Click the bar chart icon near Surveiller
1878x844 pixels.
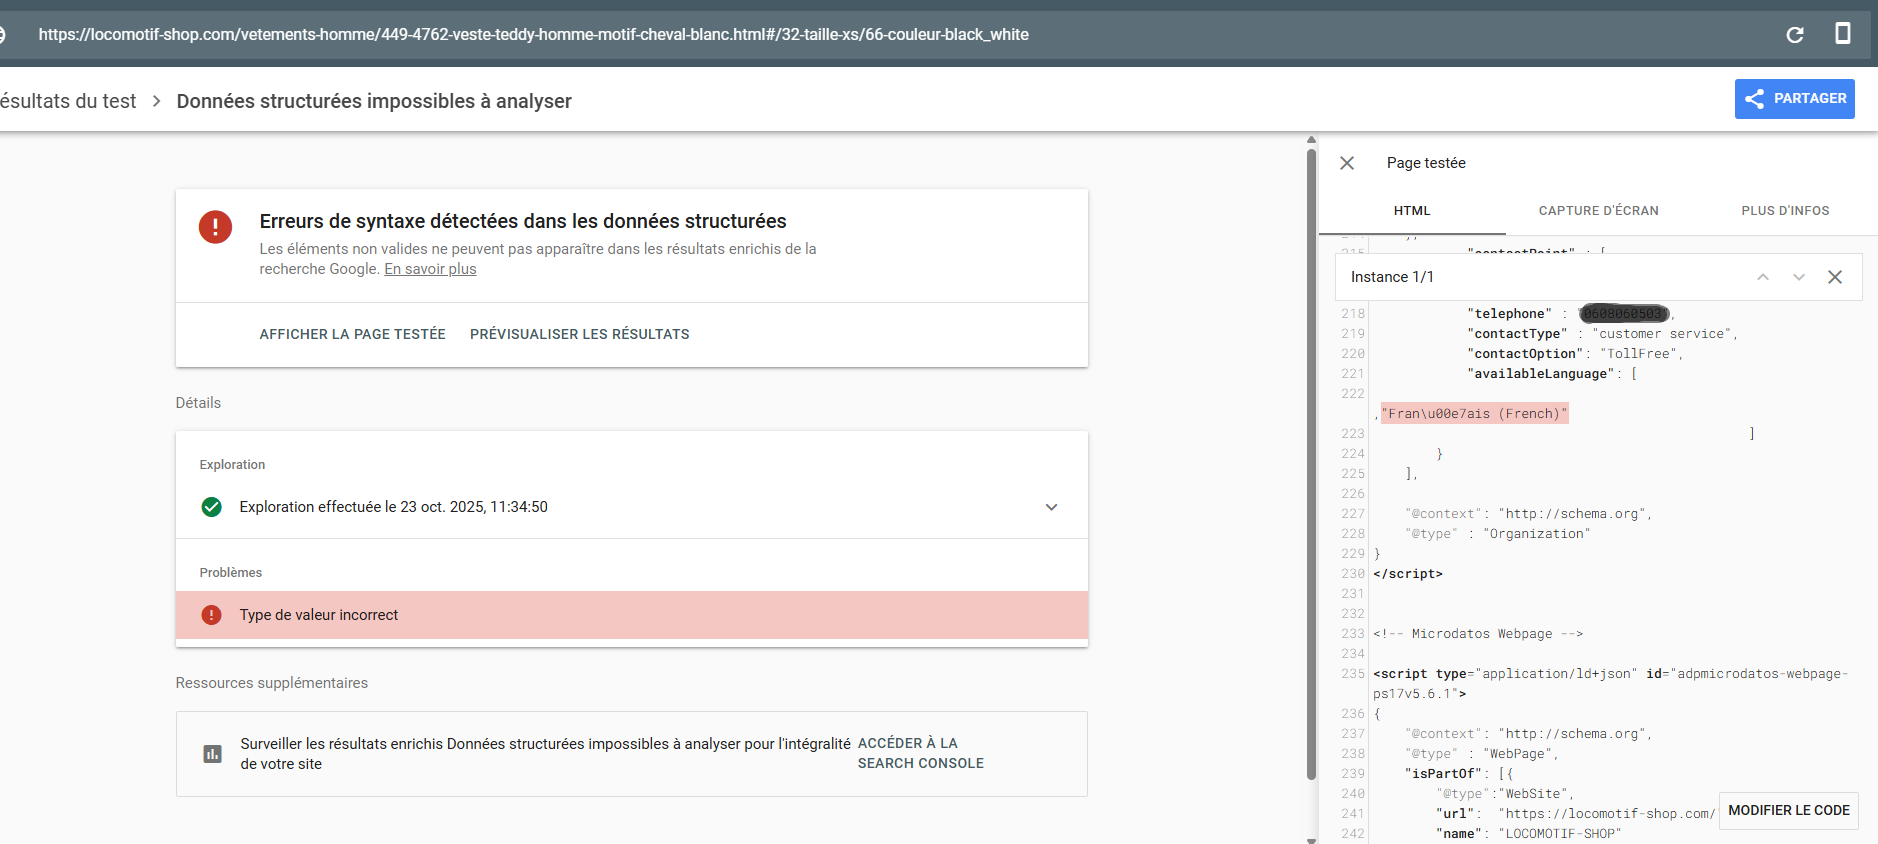[212, 754]
